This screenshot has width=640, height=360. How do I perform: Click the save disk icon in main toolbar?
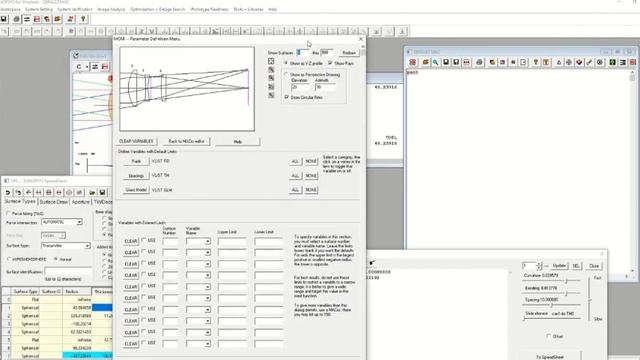4,19
